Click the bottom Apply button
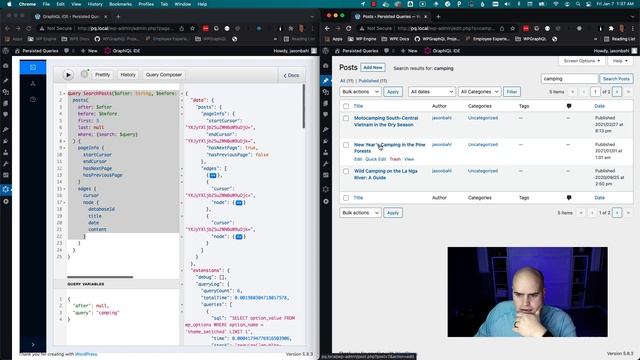640x360 pixels. [393, 213]
